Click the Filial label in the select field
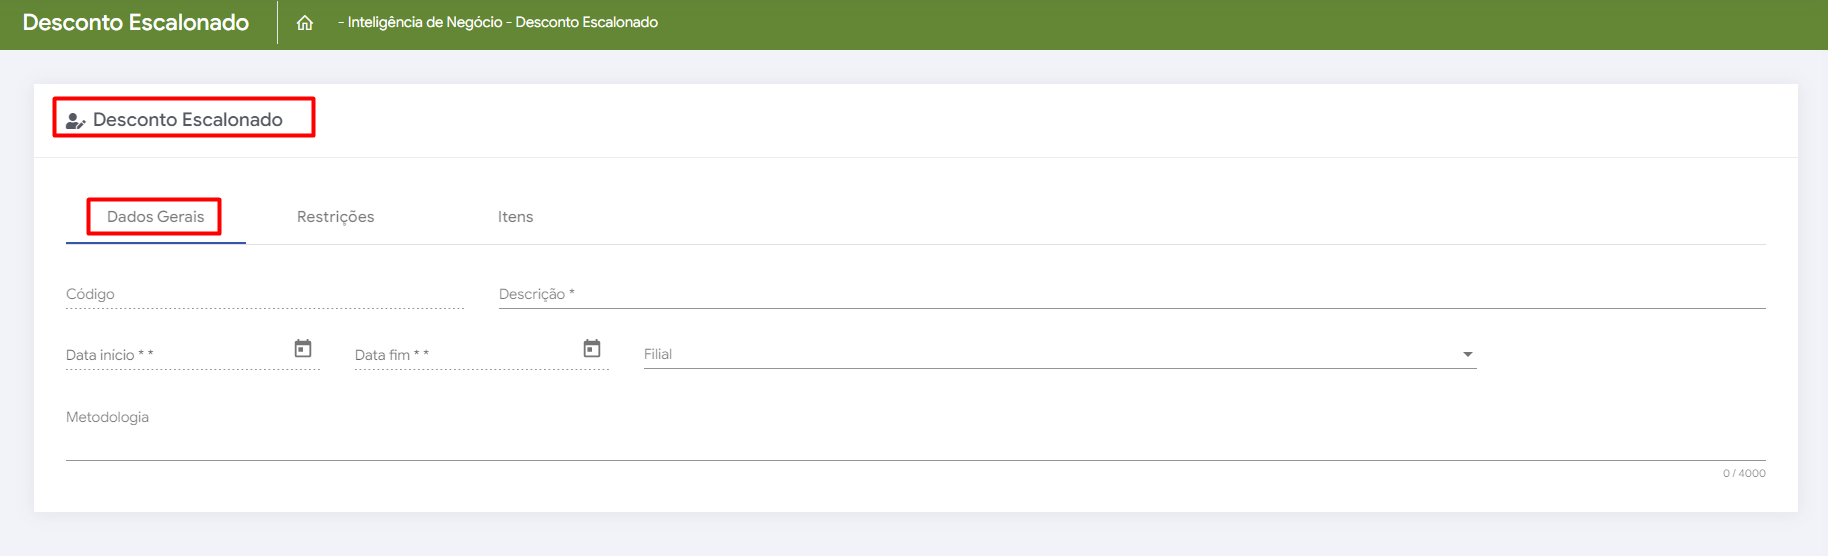1828x556 pixels. [x=658, y=354]
